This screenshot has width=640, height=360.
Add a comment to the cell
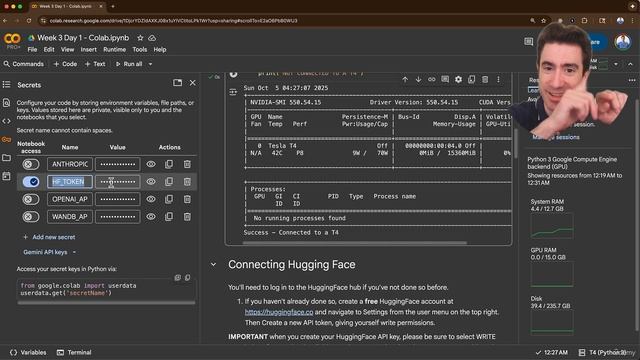445,80
